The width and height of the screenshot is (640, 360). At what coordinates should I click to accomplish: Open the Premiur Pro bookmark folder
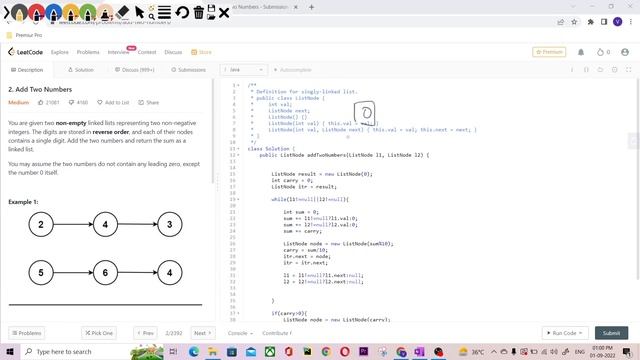(24, 35)
